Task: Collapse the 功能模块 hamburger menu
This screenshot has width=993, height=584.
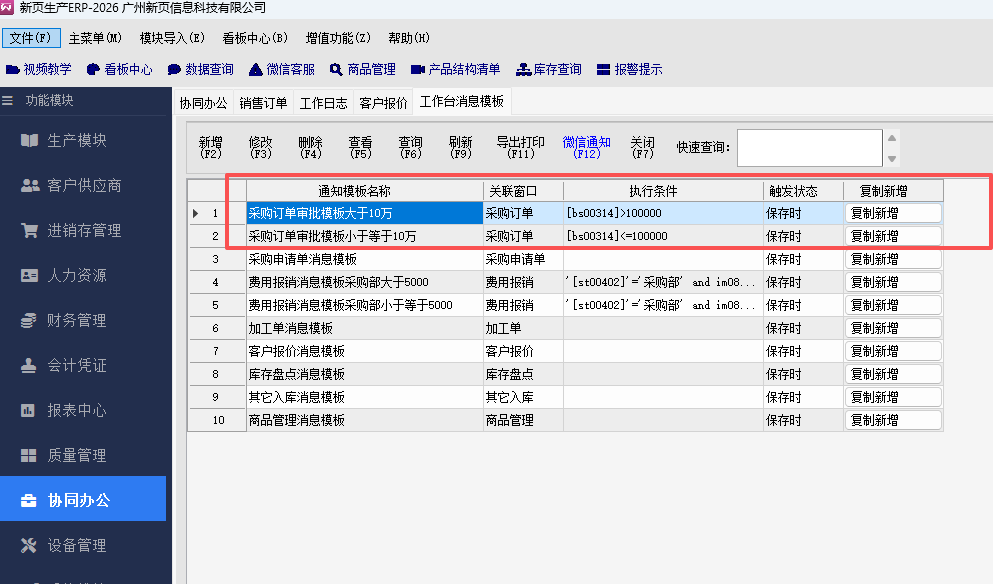Action: click(x=8, y=100)
